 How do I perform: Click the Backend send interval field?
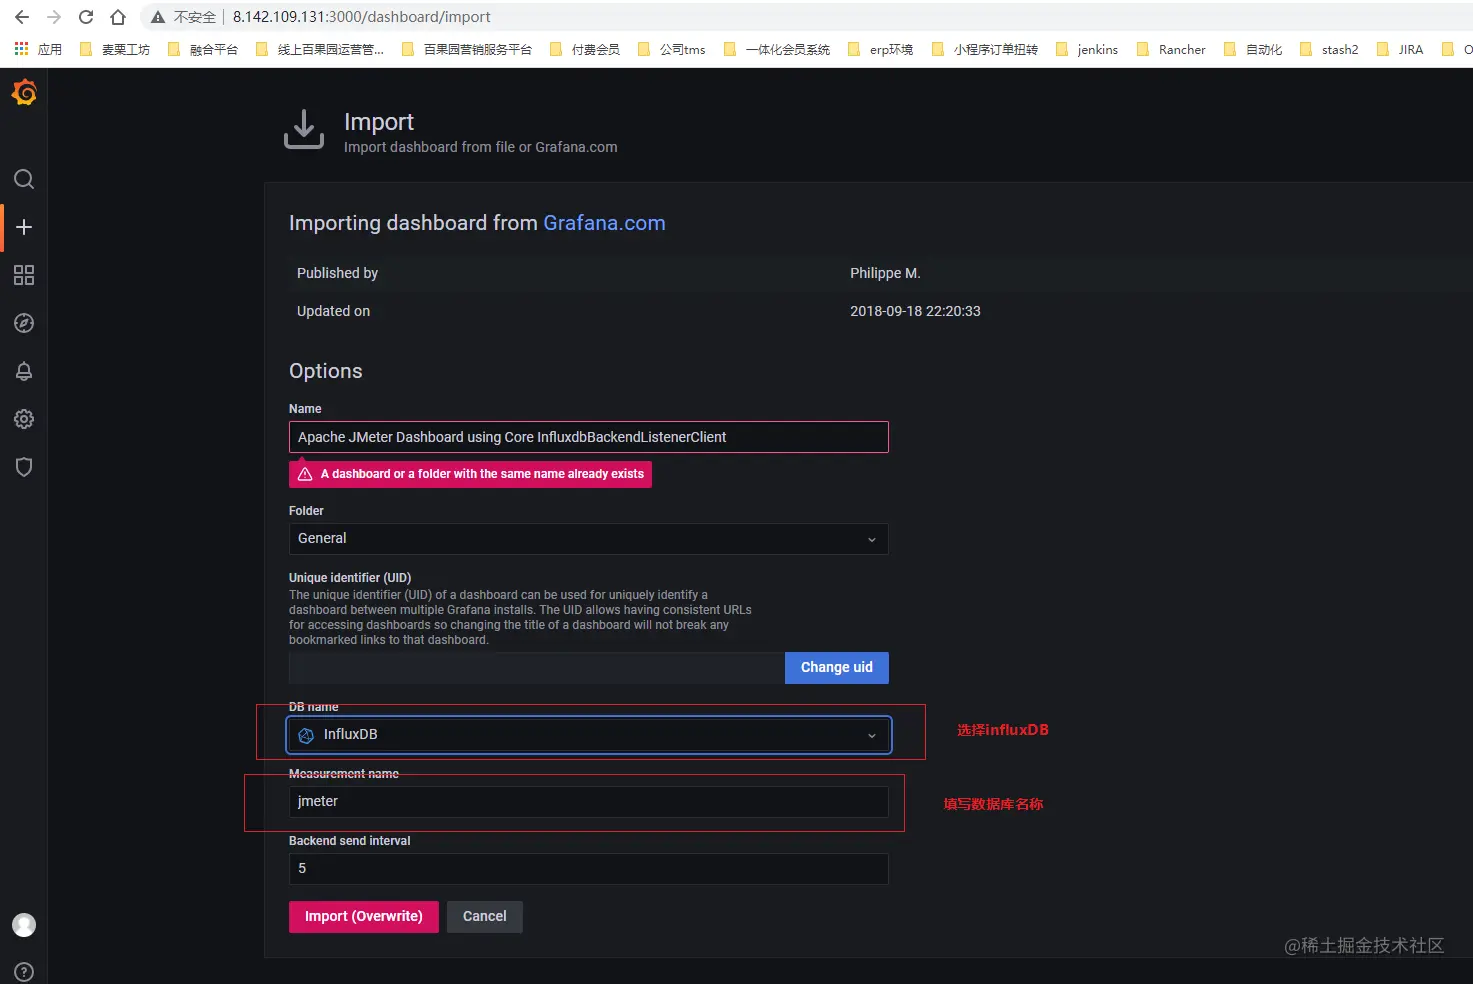(x=588, y=869)
